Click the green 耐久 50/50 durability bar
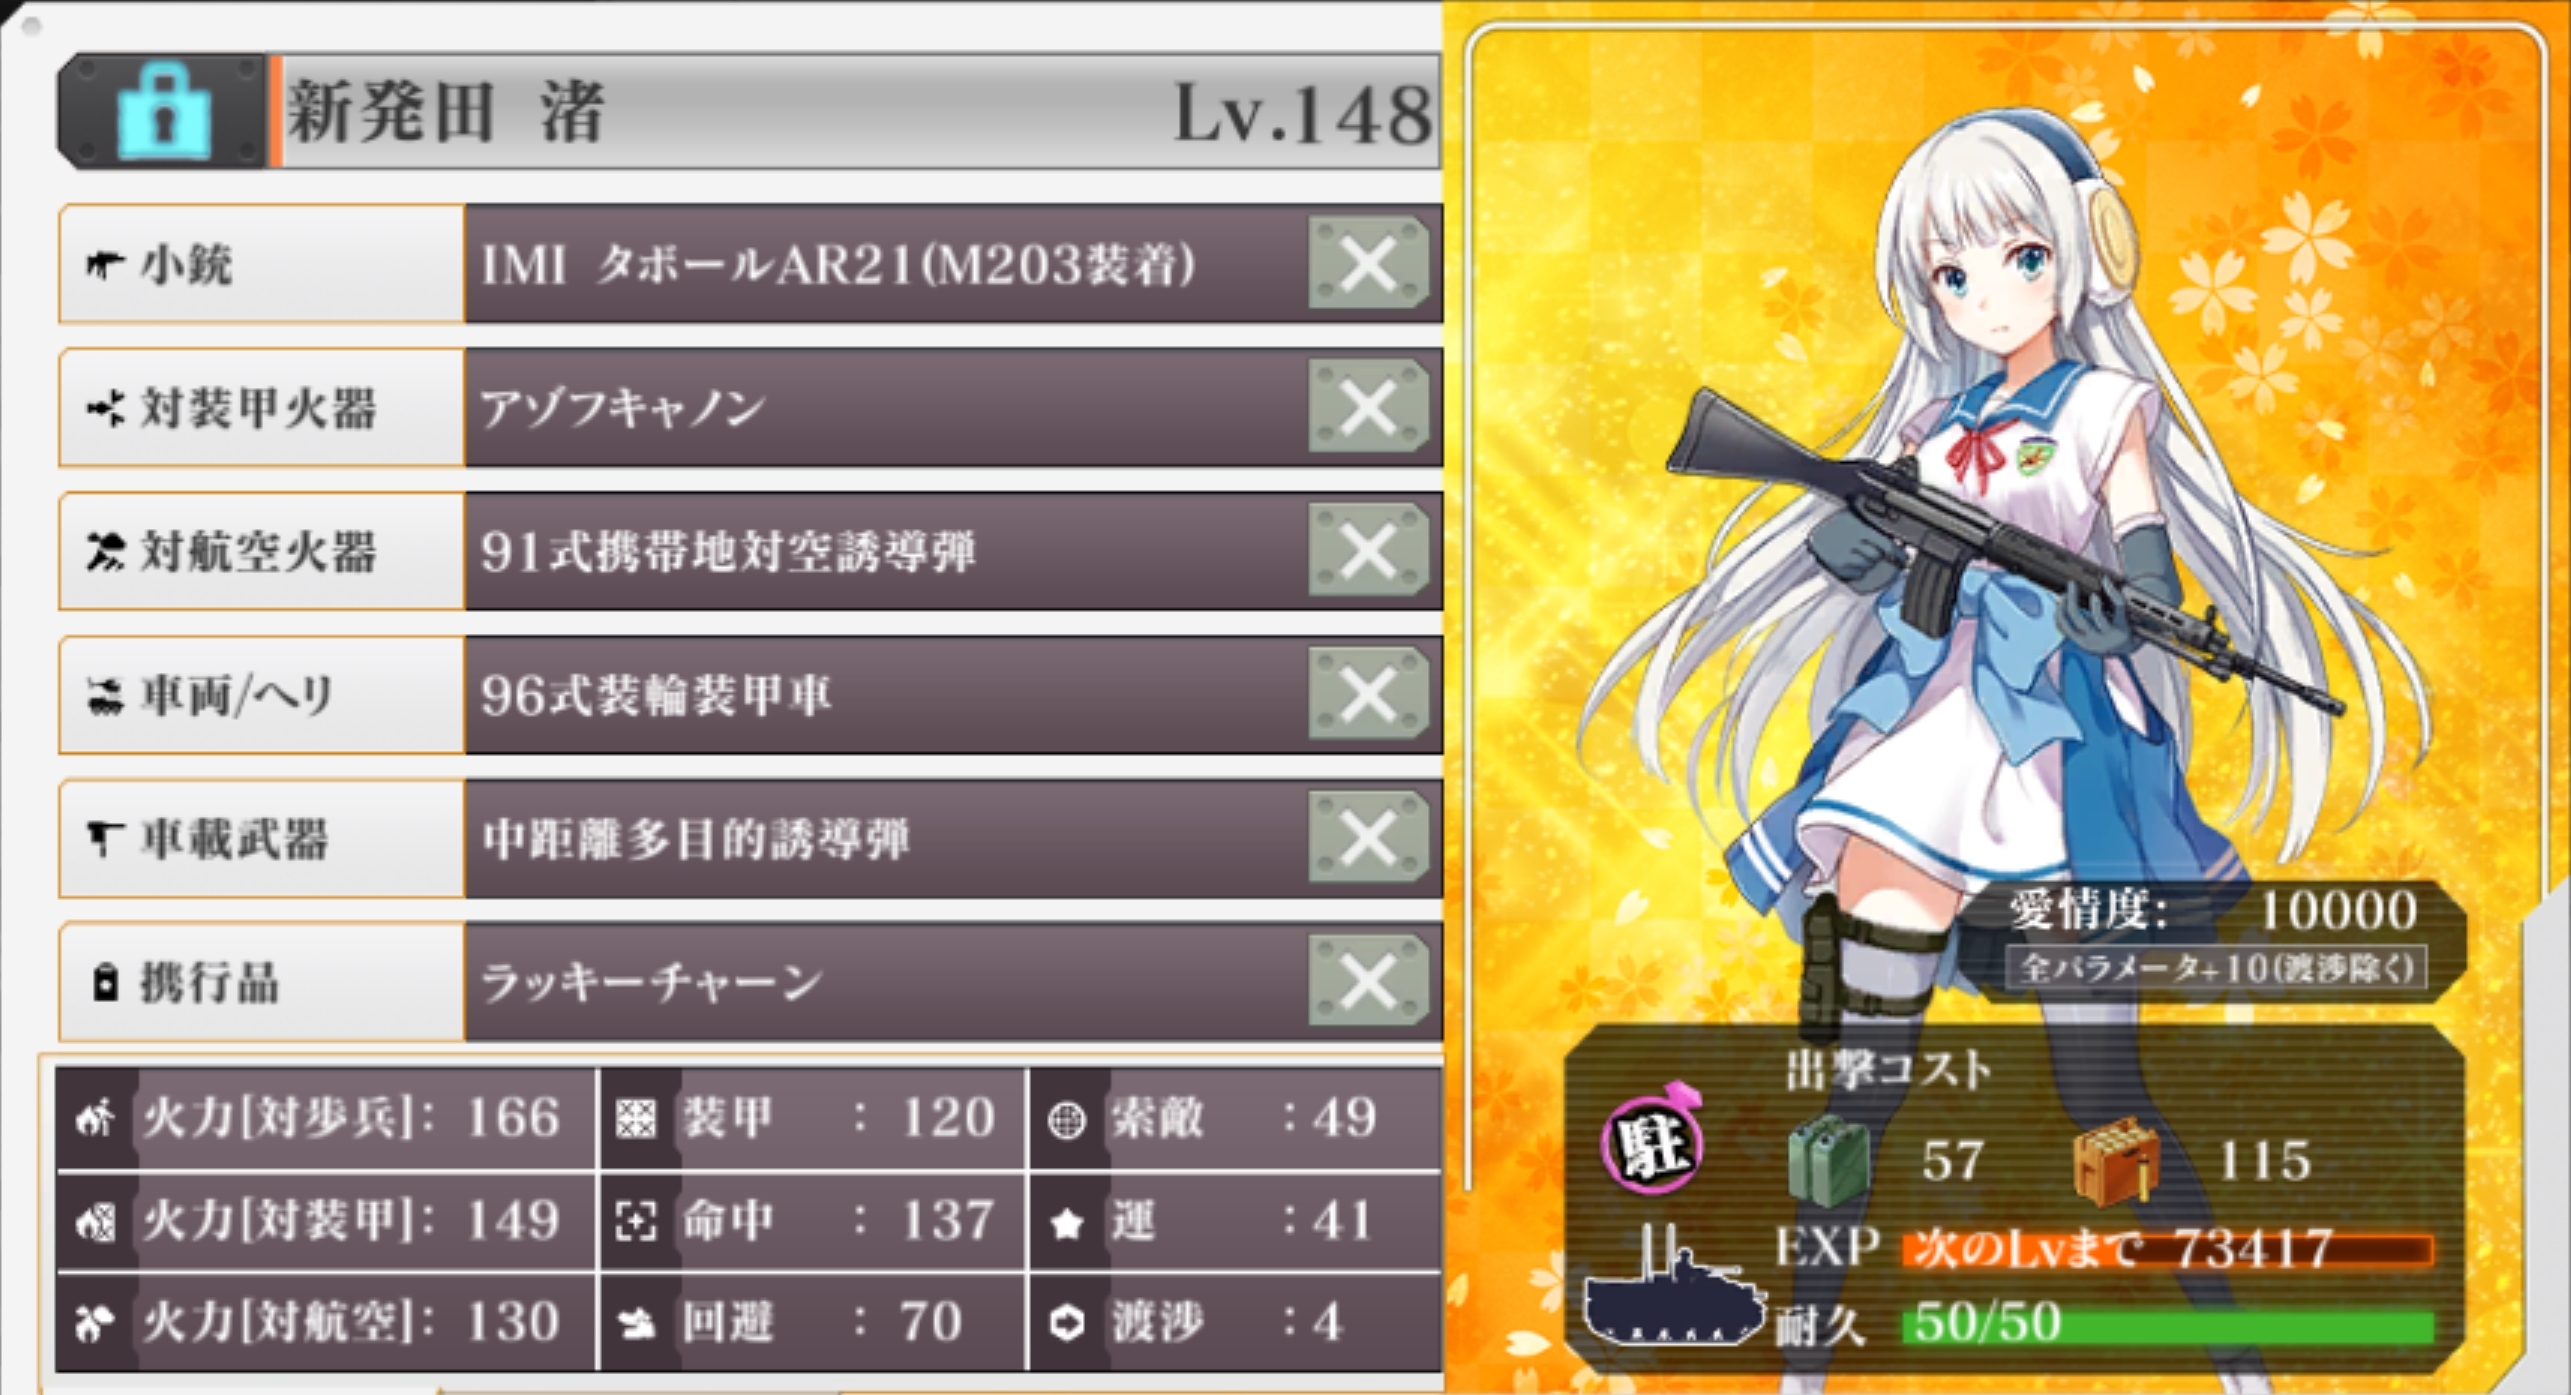Image resolution: width=2571 pixels, height=1395 pixels. [x=2170, y=1322]
